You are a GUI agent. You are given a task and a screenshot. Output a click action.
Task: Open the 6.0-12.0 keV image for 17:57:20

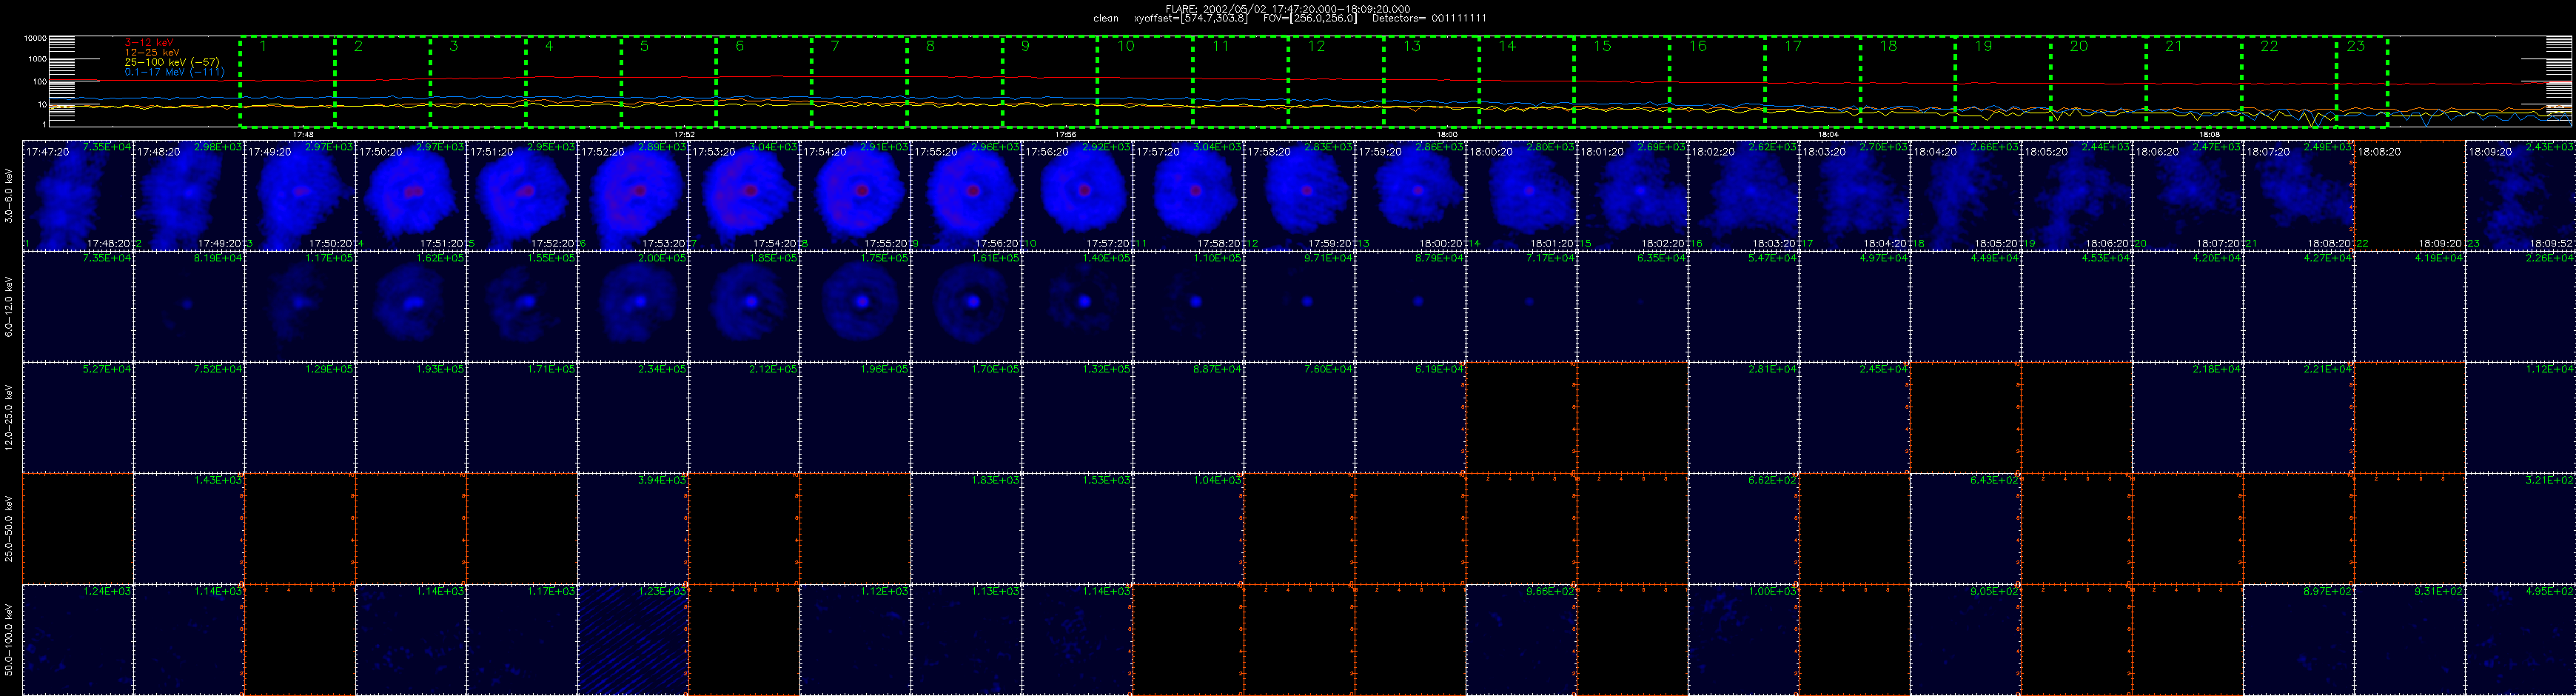pyautogui.click(x=1188, y=306)
